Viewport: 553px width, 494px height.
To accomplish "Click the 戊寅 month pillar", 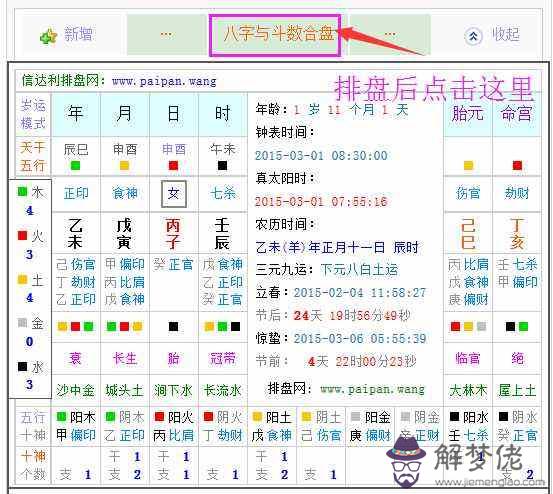I will click(x=124, y=233).
